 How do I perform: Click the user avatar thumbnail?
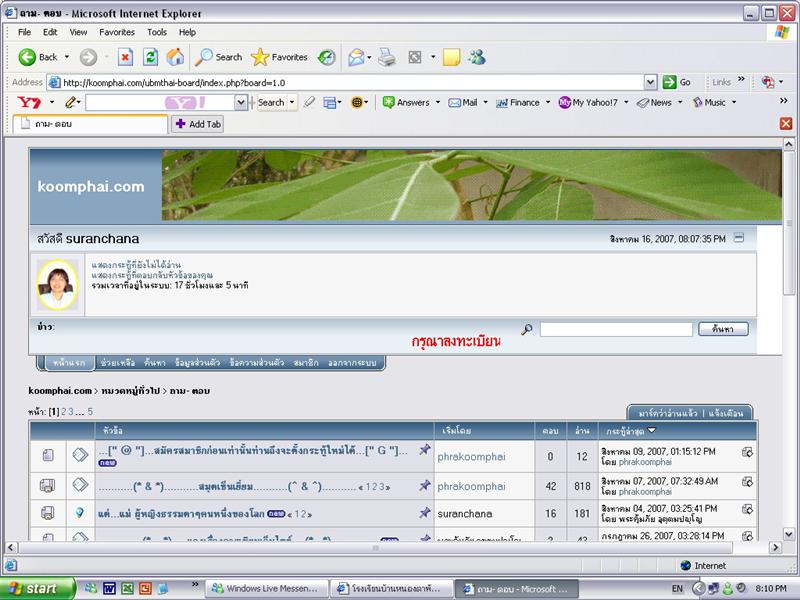[57, 284]
